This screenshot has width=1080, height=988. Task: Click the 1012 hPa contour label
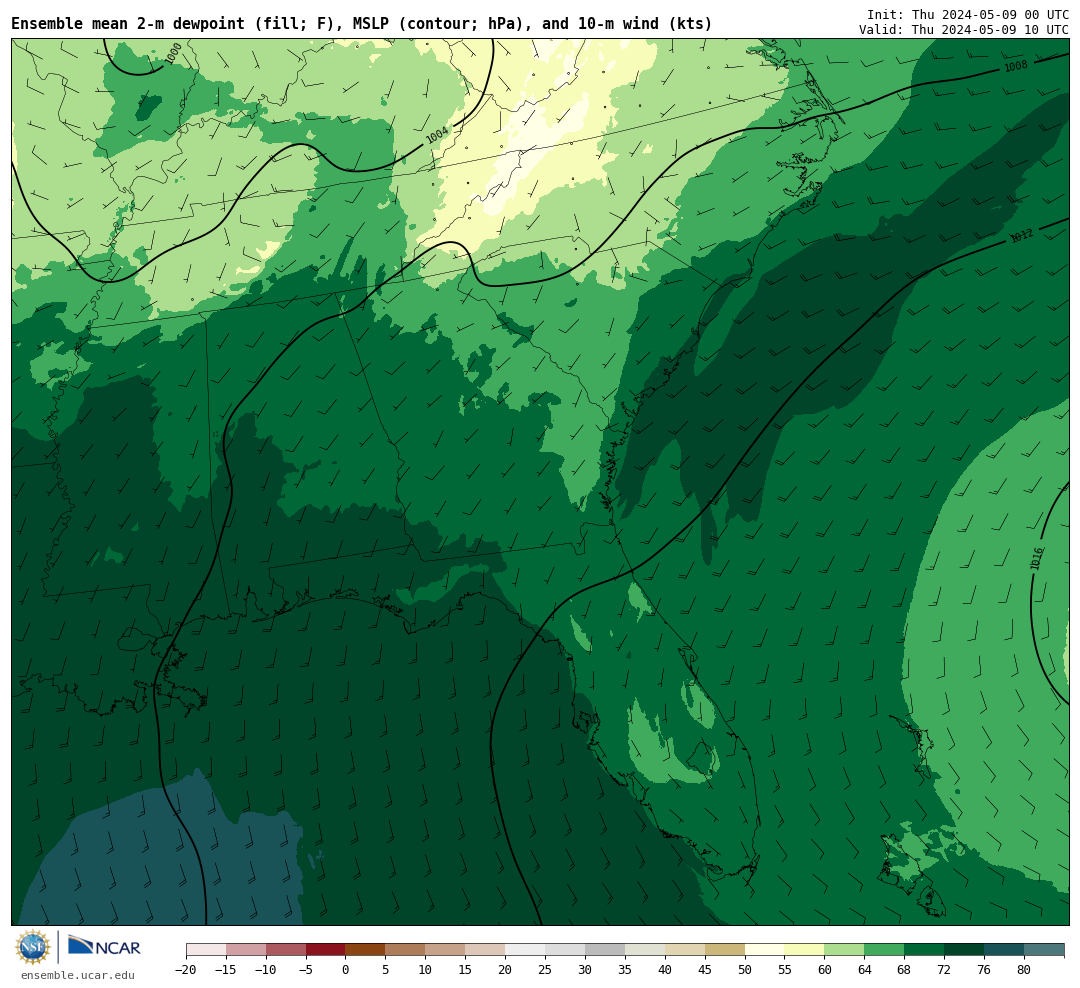[1021, 236]
